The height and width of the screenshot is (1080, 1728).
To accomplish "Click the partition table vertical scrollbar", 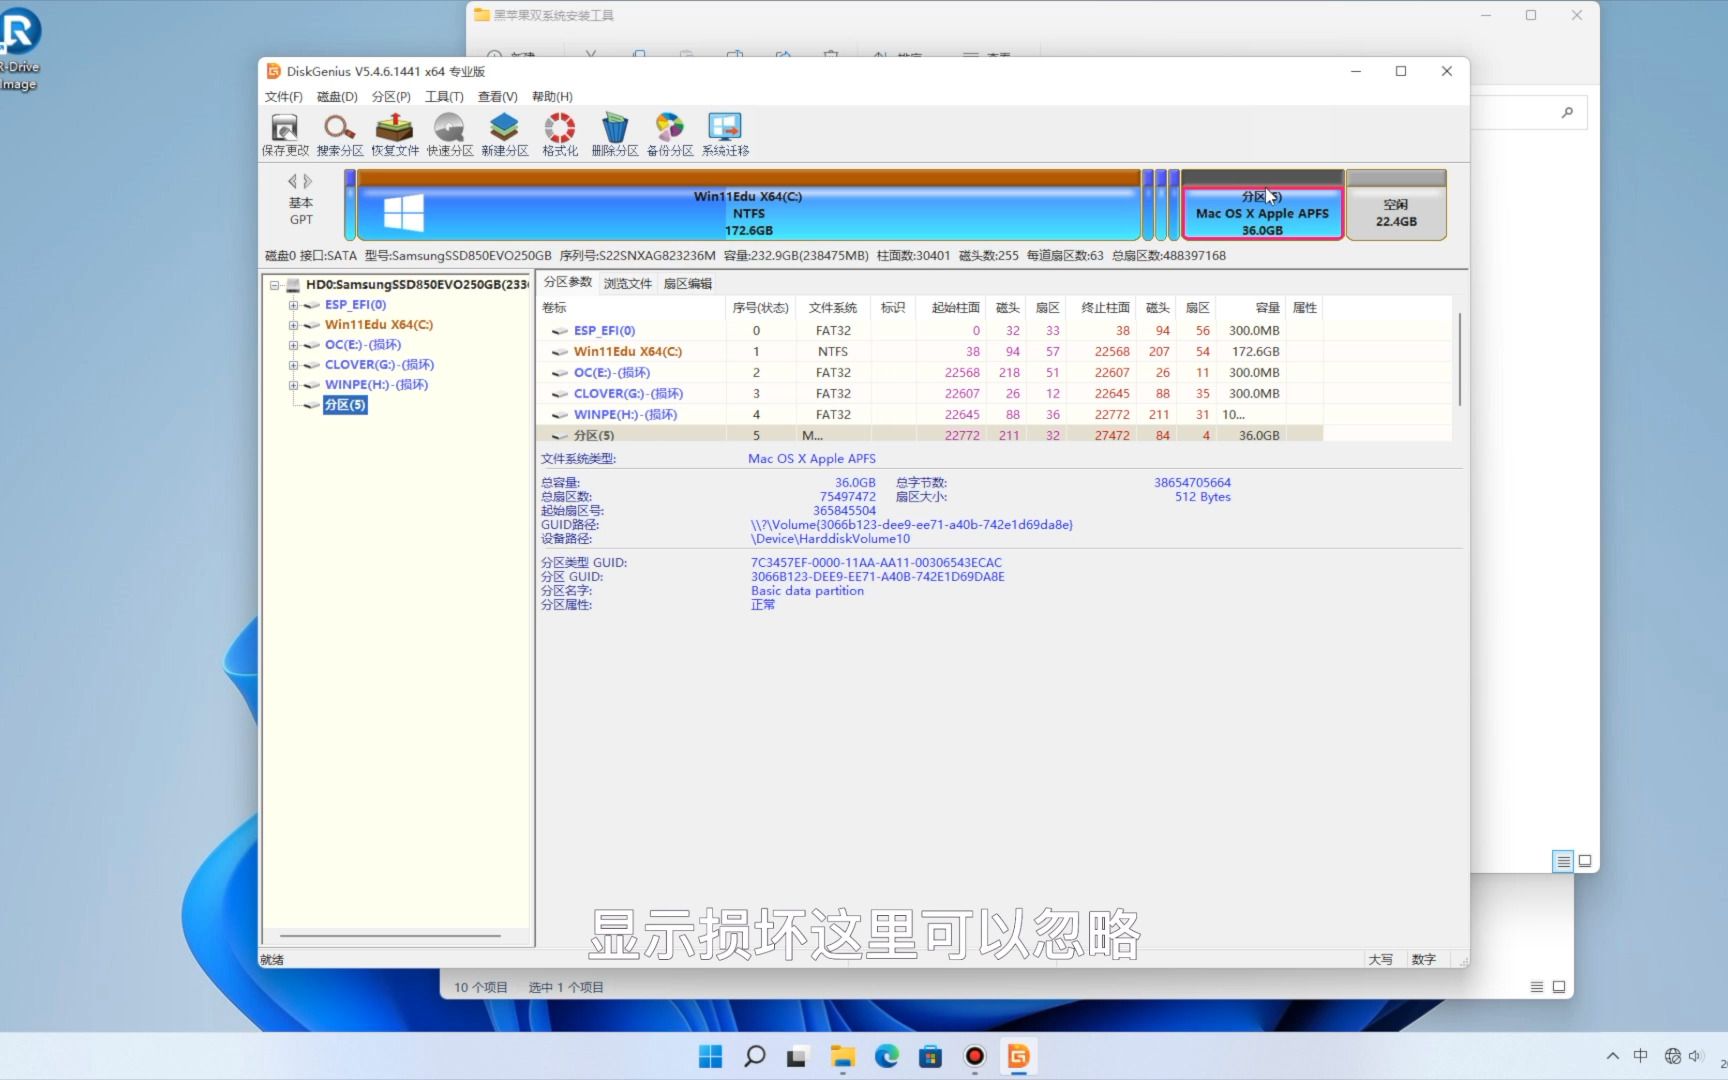I will (1460, 360).
